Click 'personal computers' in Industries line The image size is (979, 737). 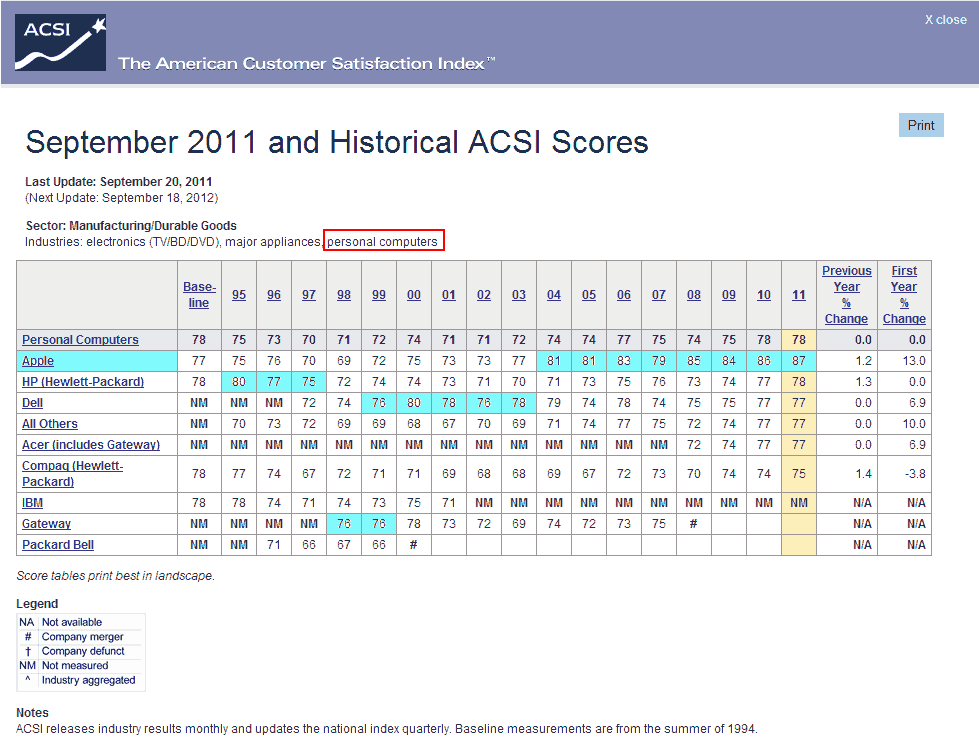pyautogui.click(x=382, y=242)
